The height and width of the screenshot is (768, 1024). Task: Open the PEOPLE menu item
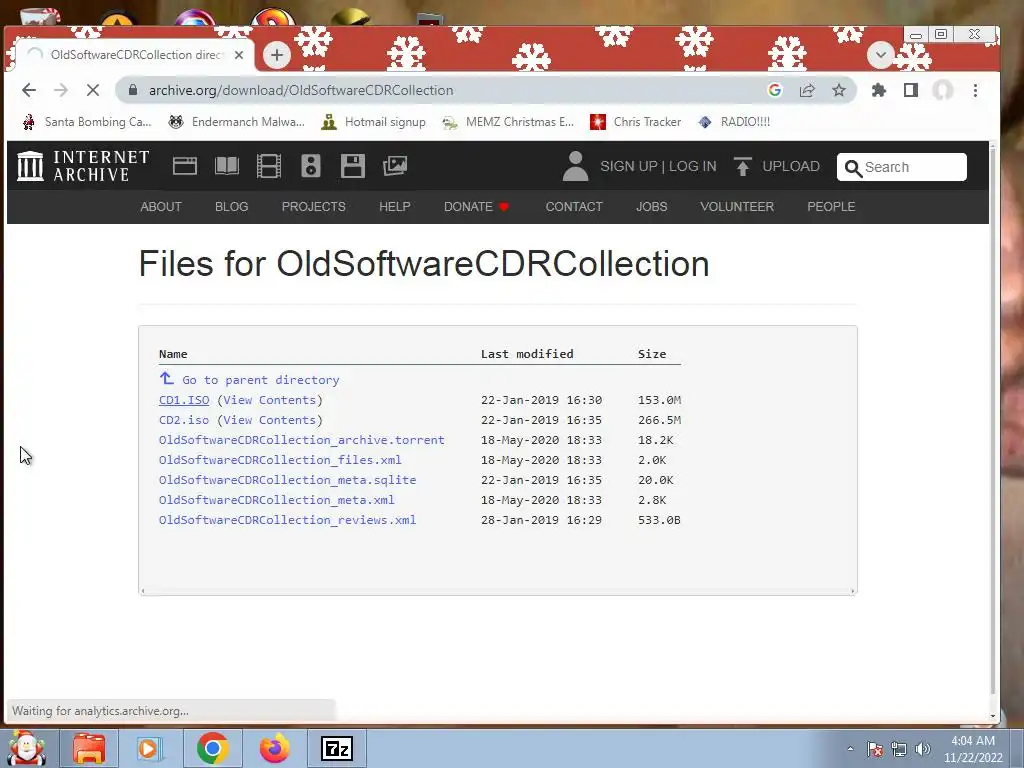tap(831, 207)
